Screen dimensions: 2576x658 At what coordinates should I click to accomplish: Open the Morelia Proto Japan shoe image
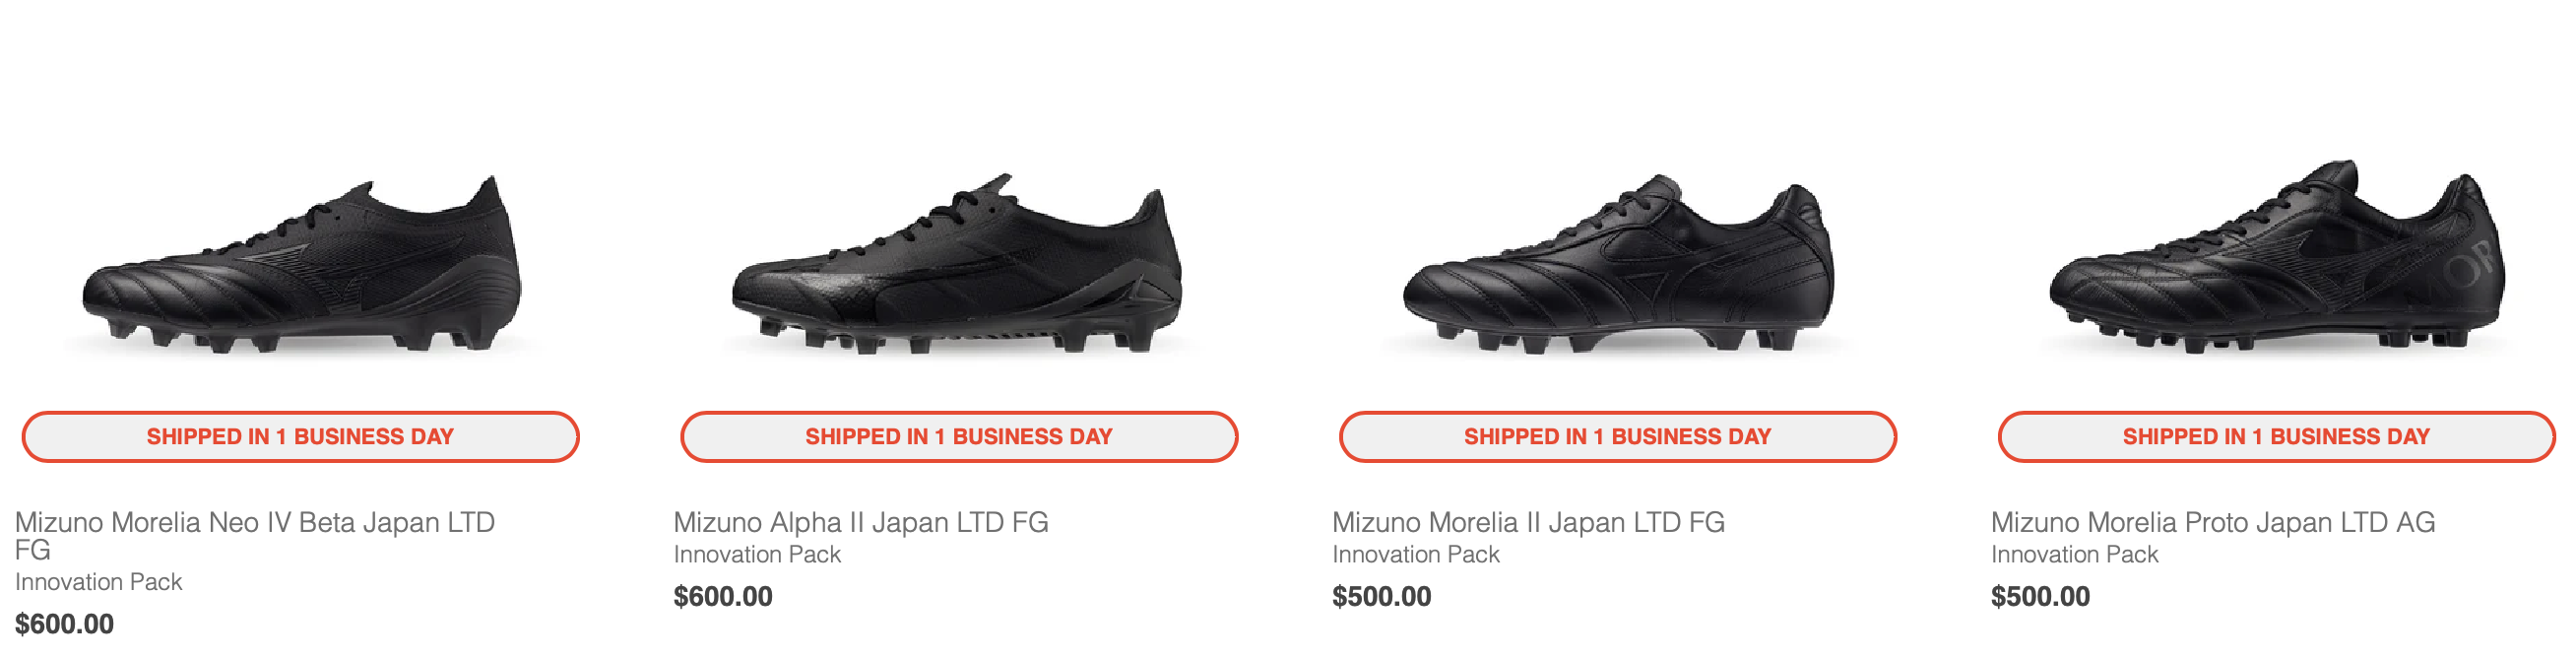pyautogui.click(x=2276, y=257)
